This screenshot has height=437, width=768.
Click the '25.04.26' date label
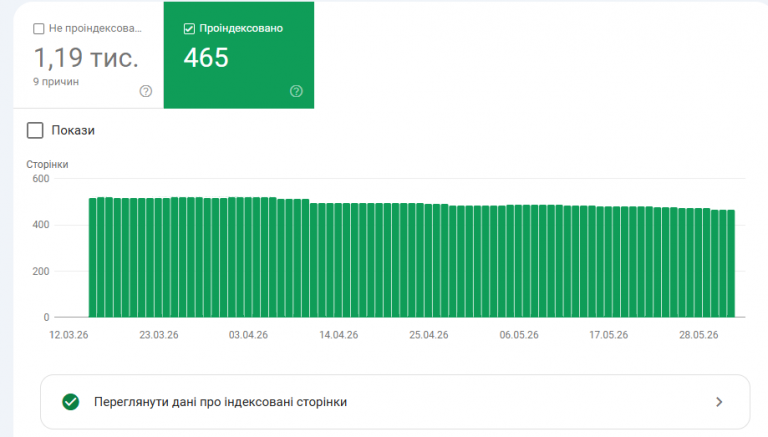coord(429,335)
